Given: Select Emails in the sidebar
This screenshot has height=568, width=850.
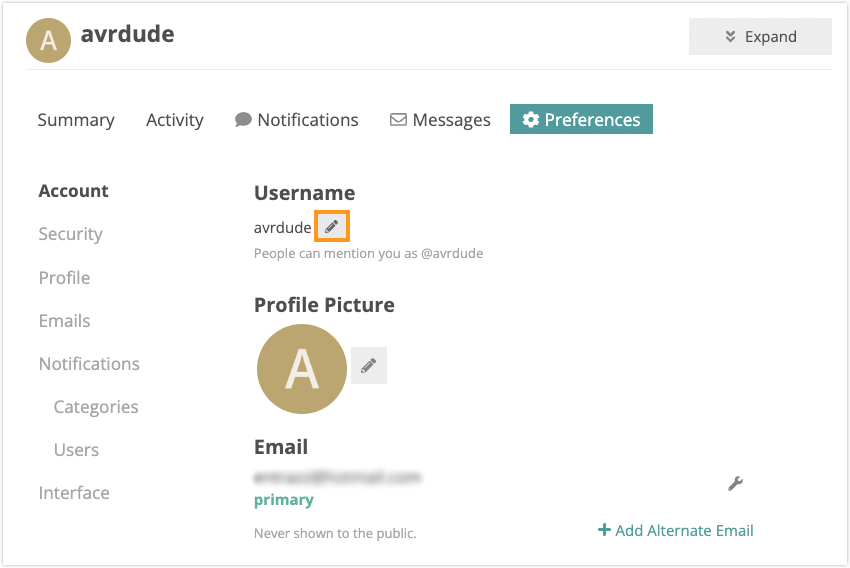Looking at the screenshot, I should click(x=65, y=321).
